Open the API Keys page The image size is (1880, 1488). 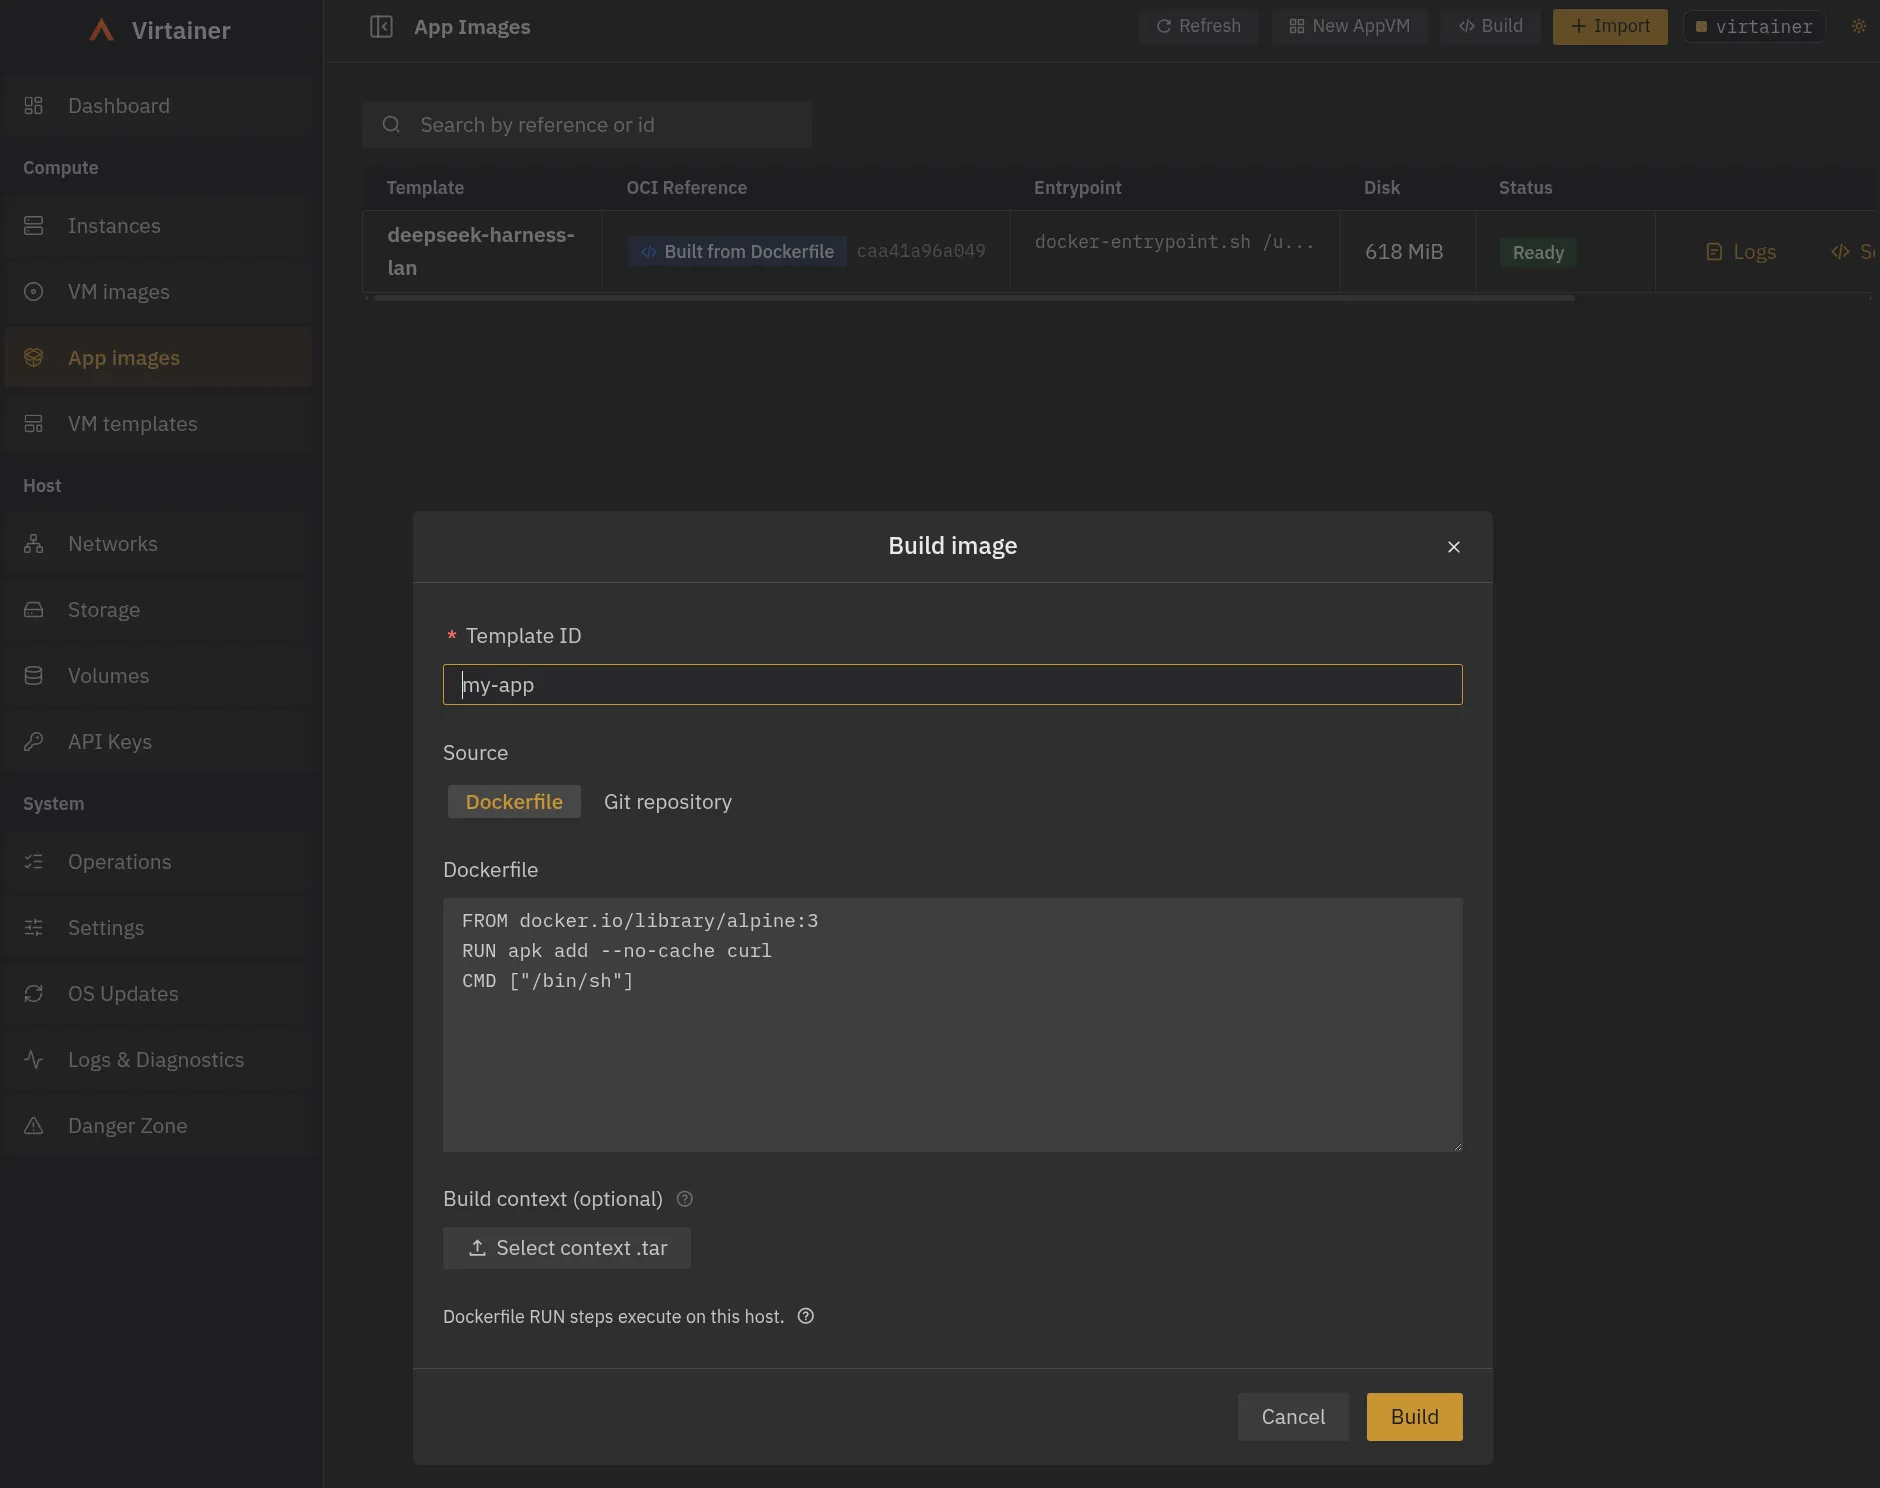[x=158, y=742]
